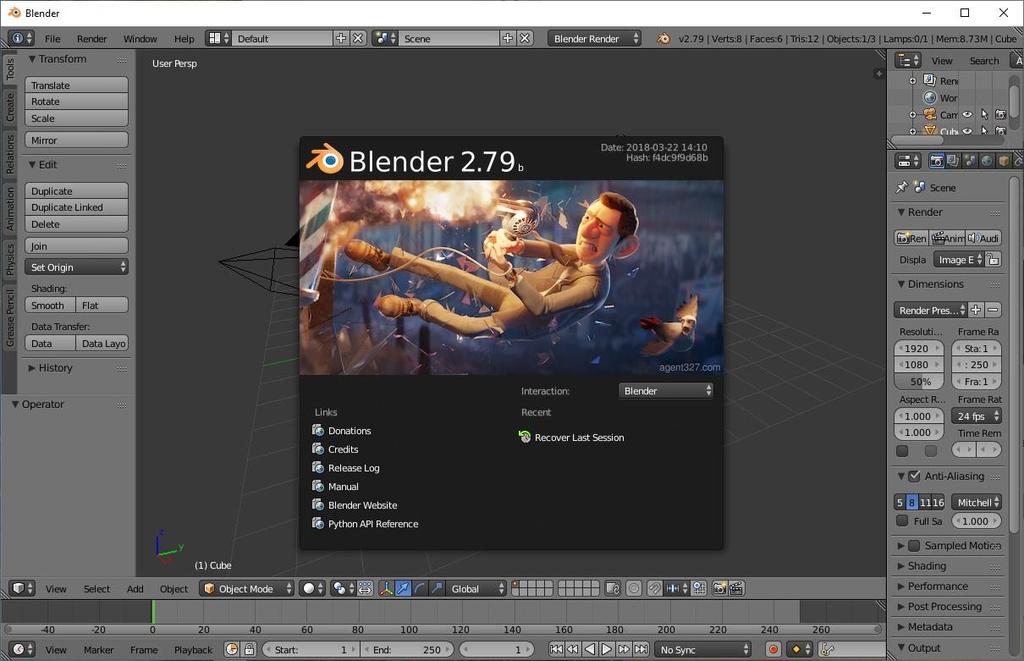The image size is (1024, 661).
Task: Open the Set Origin dropdown
Action: pyautogui.click(x=76, y=267)
